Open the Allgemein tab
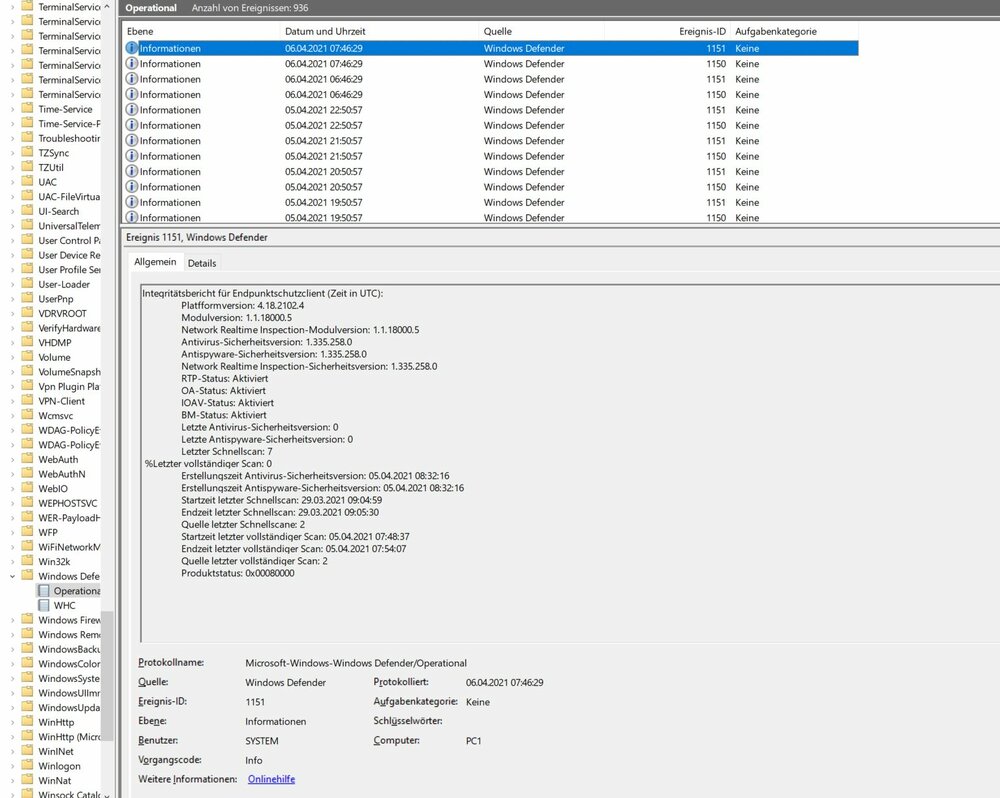The height and width of the screenshot is (798, 1000). 155,262
